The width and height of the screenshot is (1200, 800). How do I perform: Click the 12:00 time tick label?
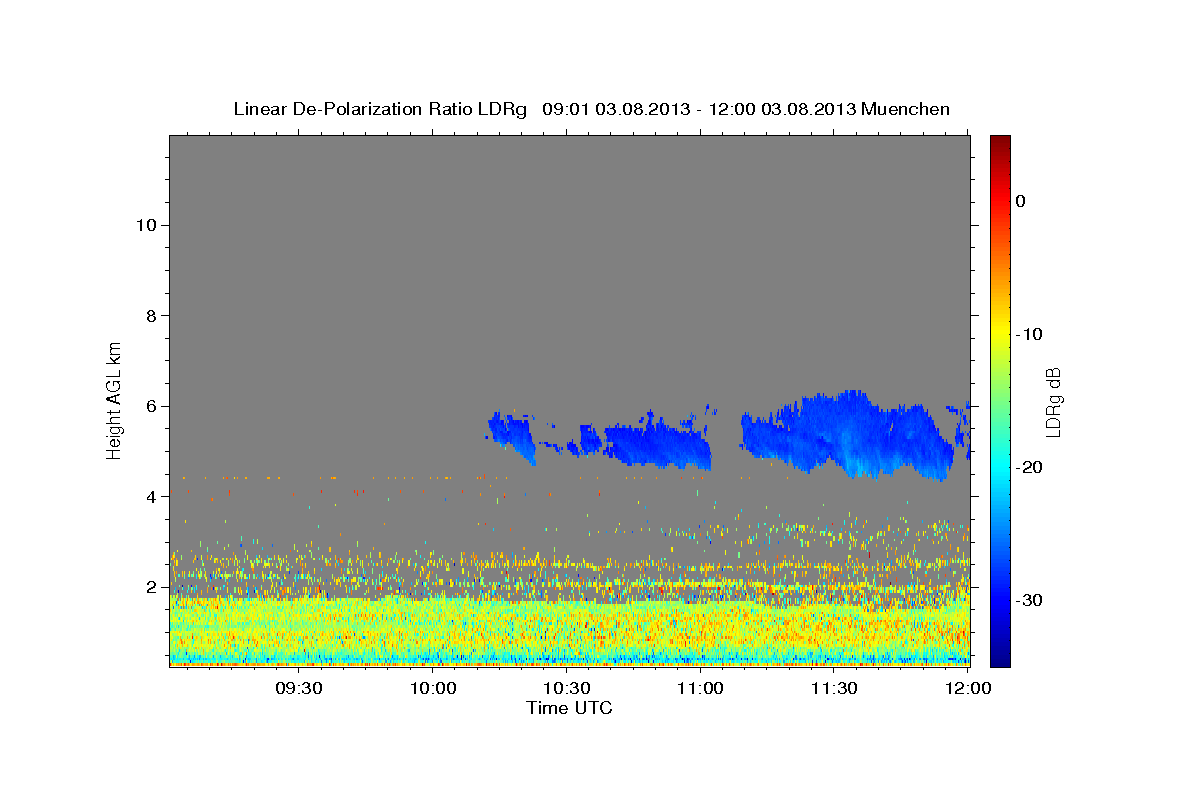point(968,688)
